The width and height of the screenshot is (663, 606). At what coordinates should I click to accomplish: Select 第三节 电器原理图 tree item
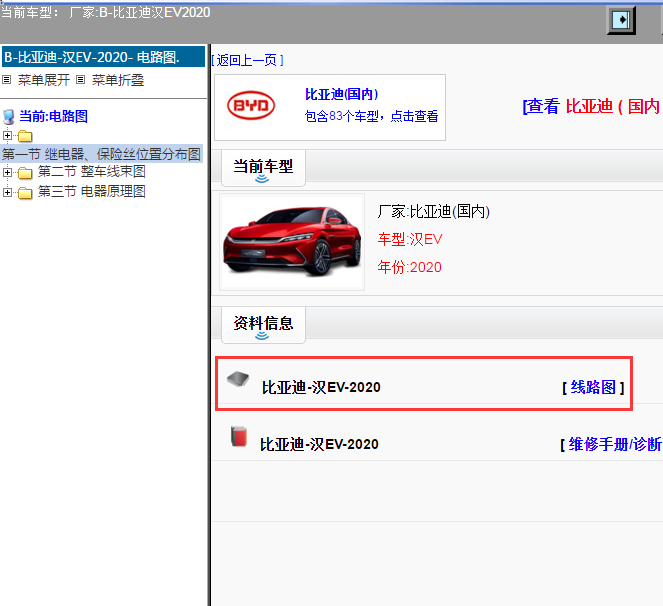tap(92, 192)
